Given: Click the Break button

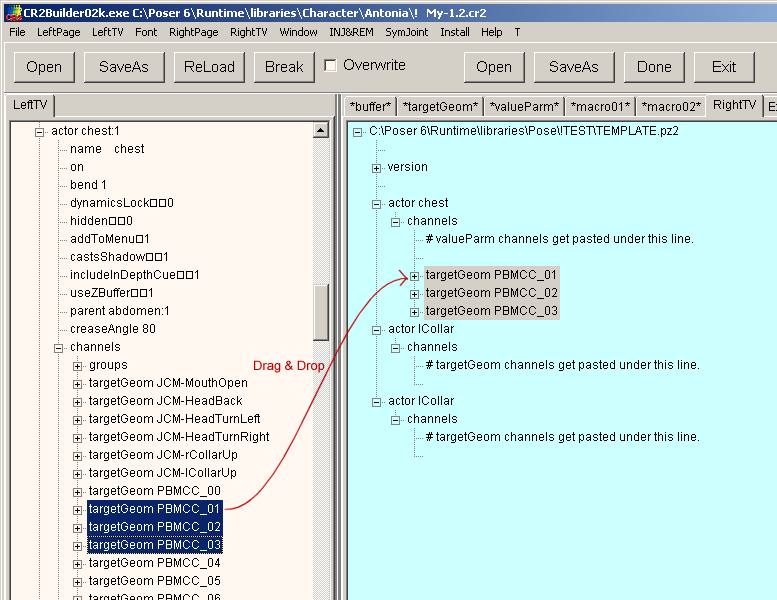Looking at the screenshot, I should [x=284, y=67].
